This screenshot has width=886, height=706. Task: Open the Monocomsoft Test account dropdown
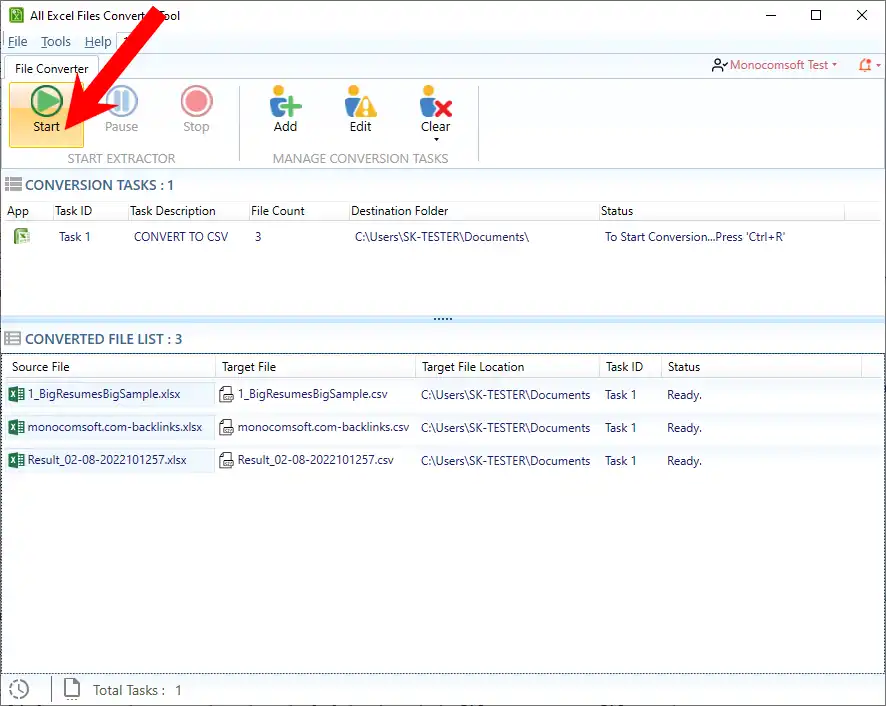pyautogui.click(x=783, y=65)
